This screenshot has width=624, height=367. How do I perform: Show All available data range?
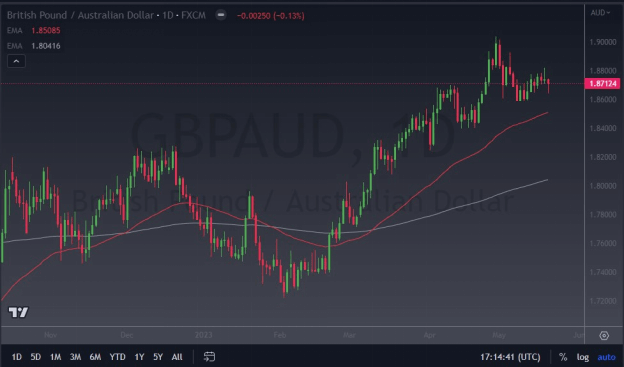(x=177, y=357)
